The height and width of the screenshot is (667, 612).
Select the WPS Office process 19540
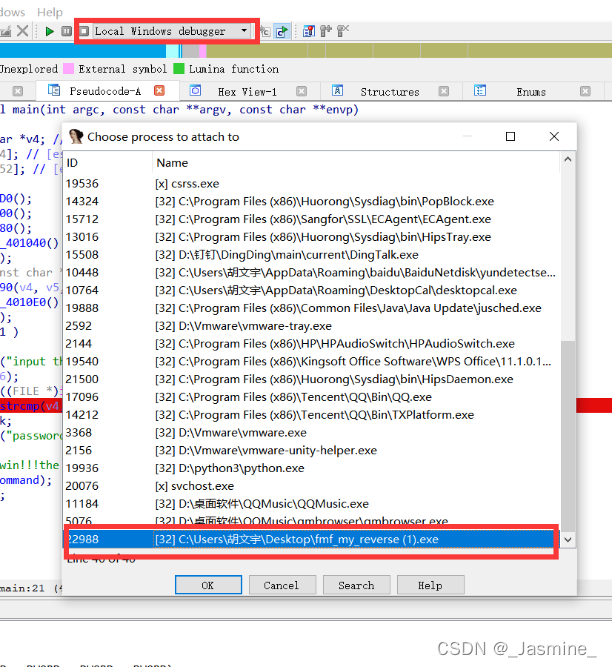point(311,362)
